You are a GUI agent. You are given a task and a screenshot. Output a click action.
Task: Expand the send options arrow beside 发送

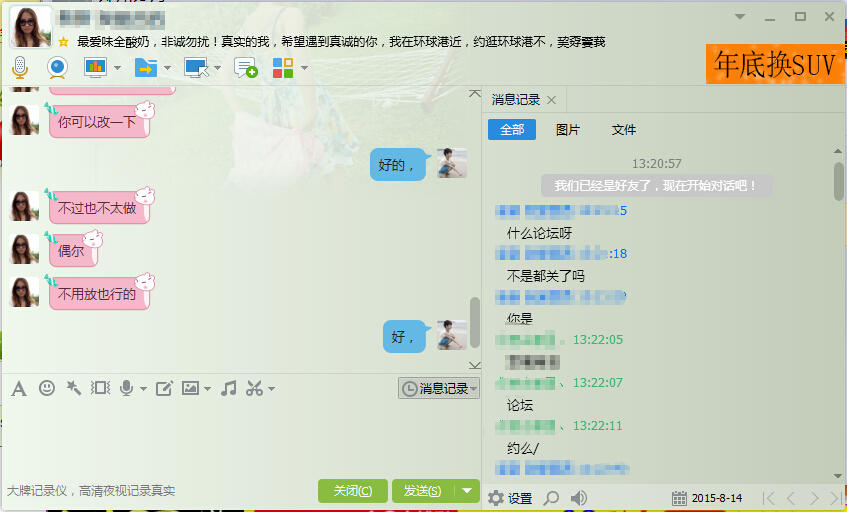coord(467,490)
